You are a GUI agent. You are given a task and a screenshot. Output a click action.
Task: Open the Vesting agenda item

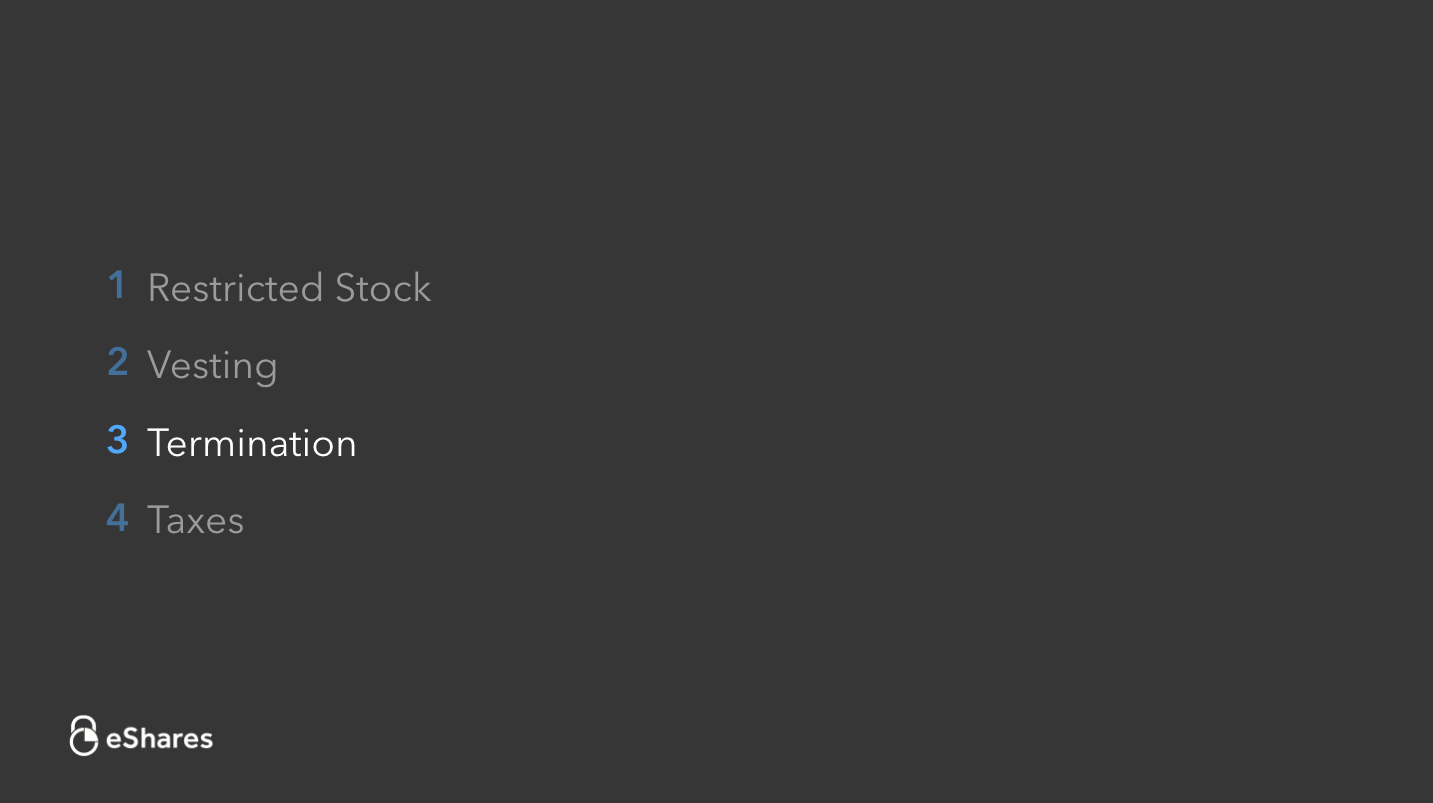[212, 365]
